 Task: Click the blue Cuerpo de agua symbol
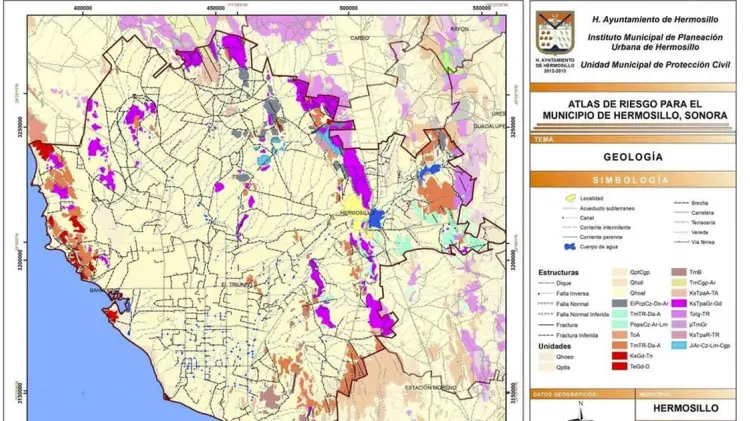tap(568, 247)
